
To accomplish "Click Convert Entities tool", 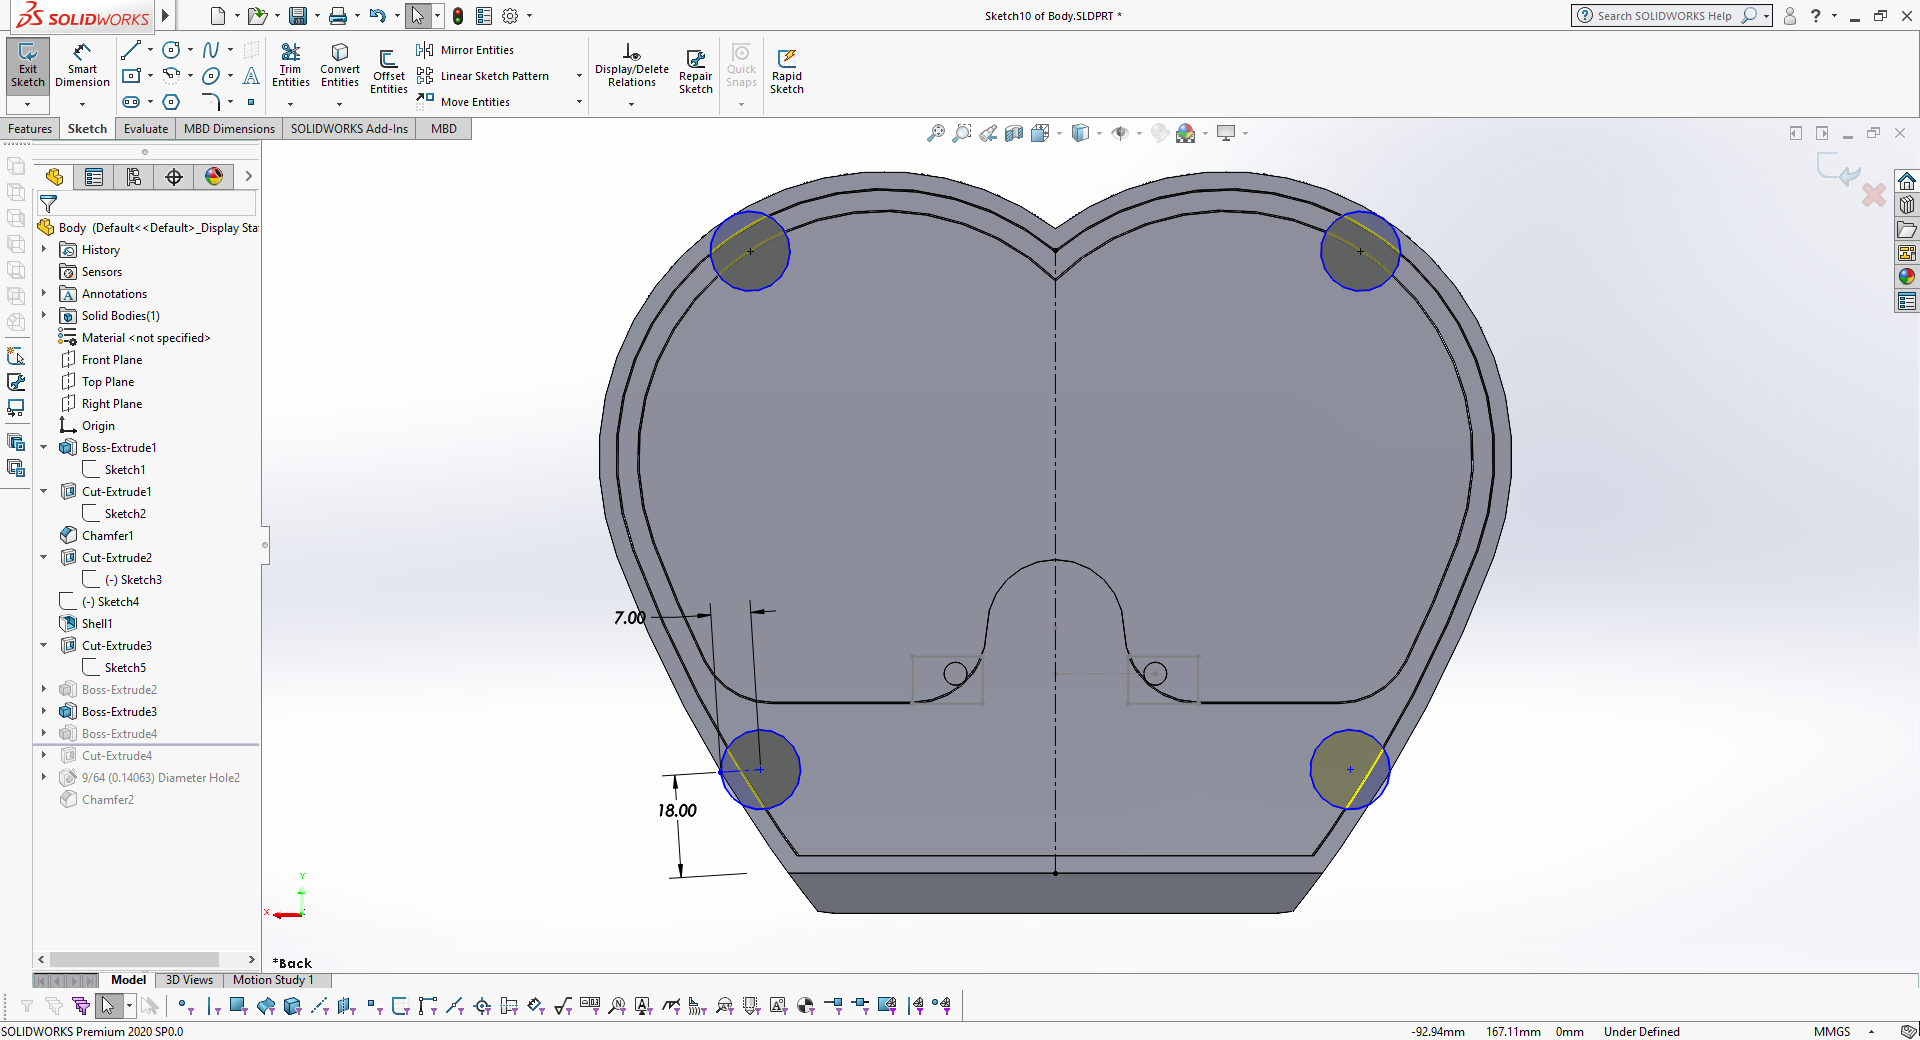I will coord(340,65).
